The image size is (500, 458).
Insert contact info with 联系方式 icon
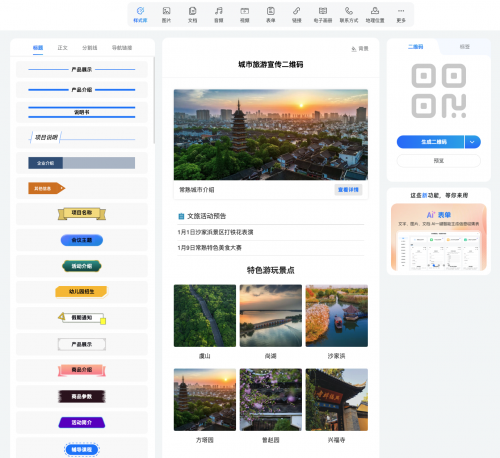tap(349, 15)
